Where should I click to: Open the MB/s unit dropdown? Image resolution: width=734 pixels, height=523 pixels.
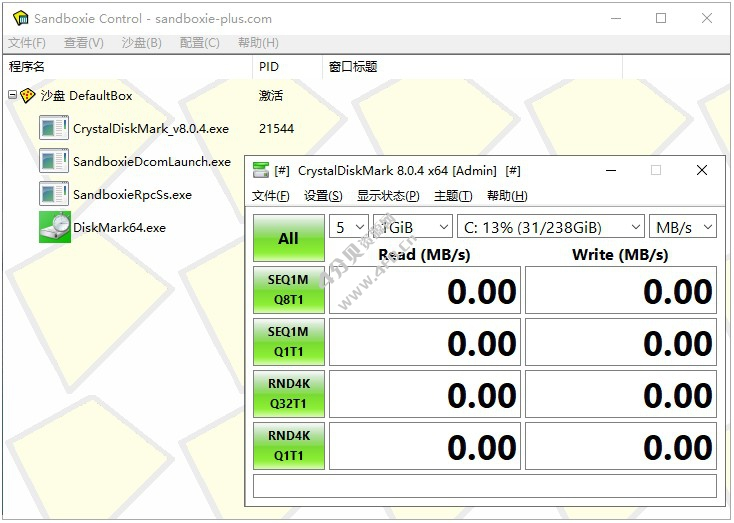683,227
